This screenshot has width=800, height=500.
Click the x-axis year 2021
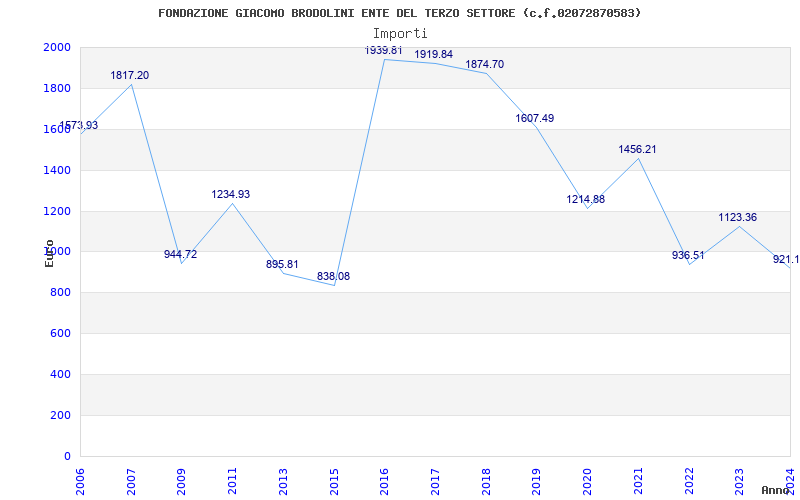tap(638, 482)
